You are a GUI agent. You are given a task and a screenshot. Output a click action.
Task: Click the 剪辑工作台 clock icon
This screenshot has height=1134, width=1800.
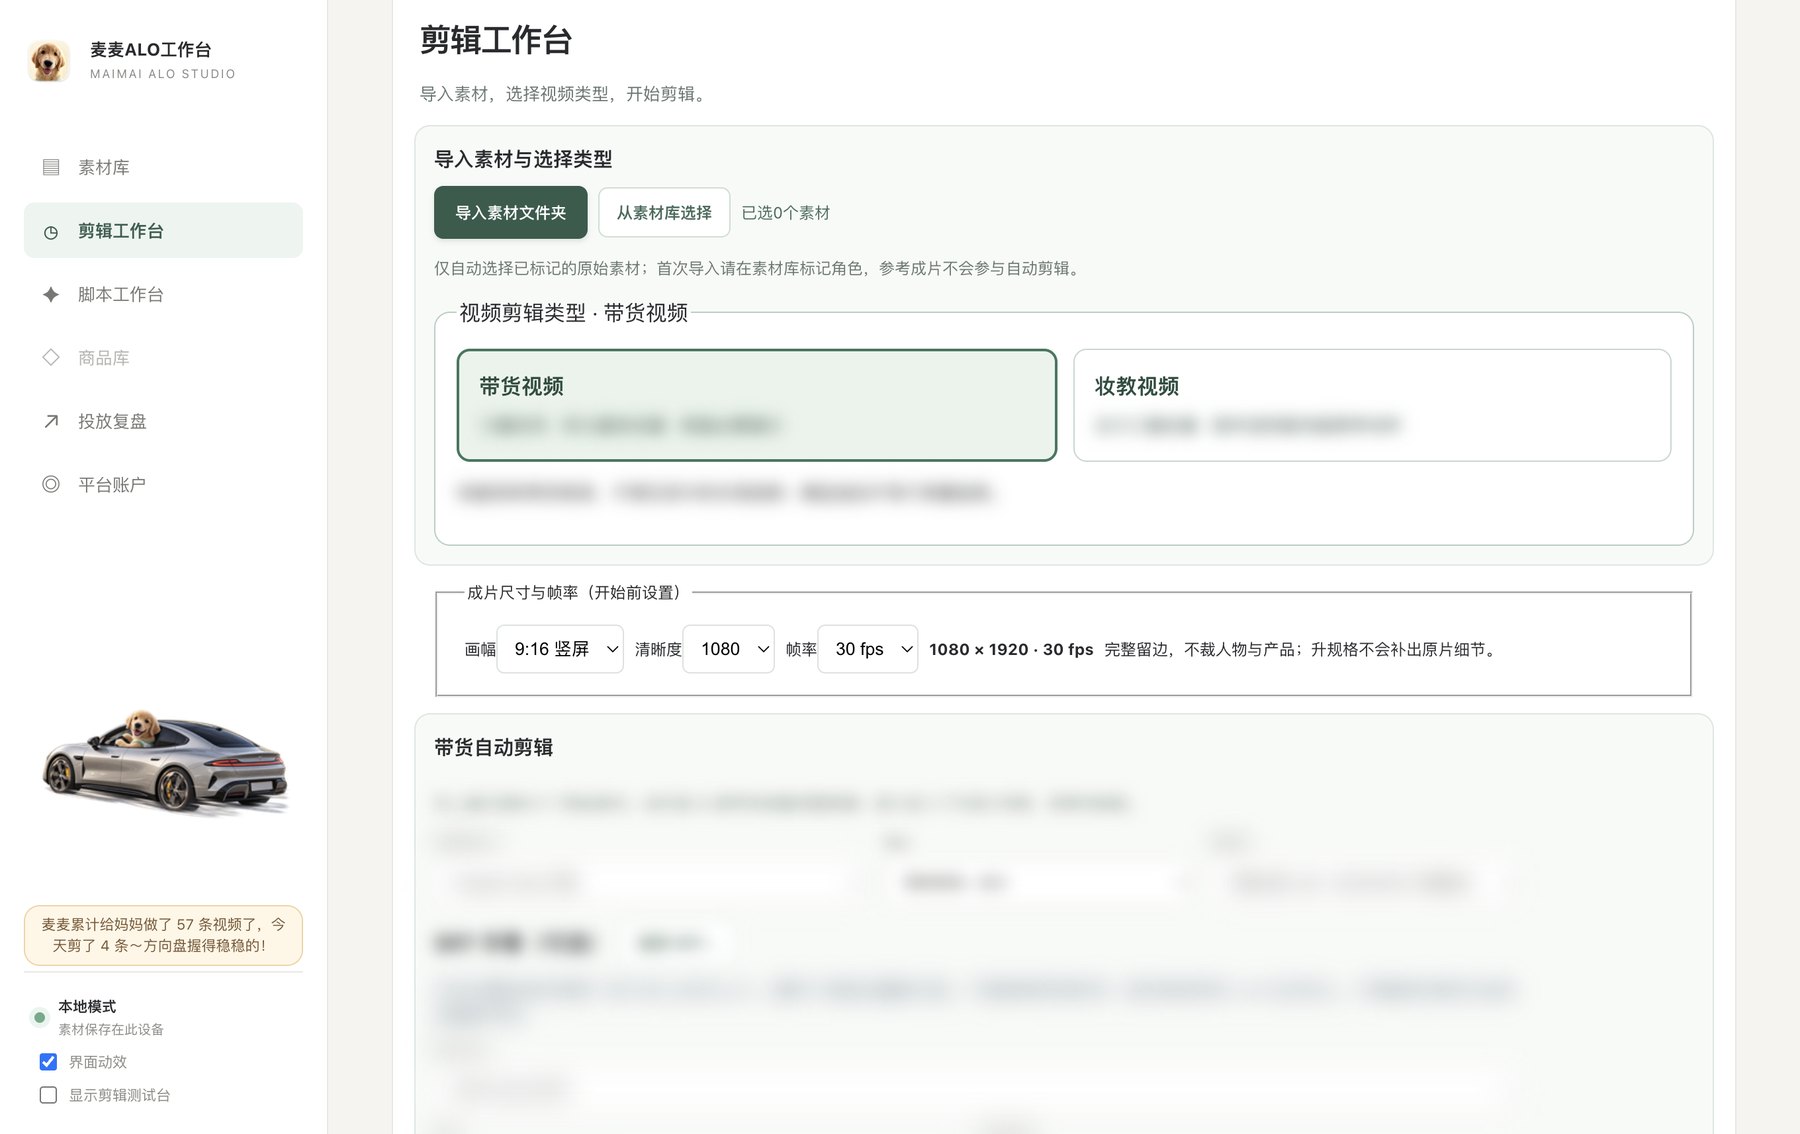[51, 232]
